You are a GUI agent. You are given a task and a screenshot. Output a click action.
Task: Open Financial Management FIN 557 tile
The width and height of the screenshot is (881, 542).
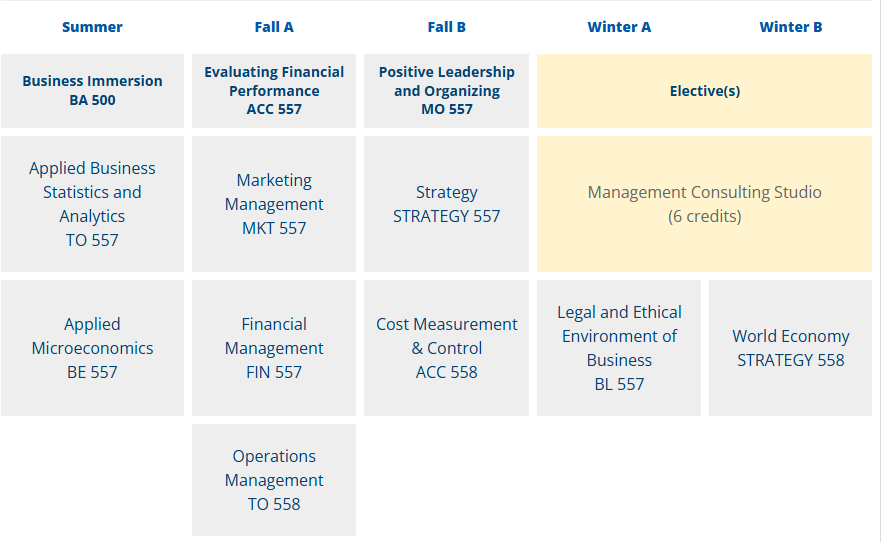coord(274,348)
